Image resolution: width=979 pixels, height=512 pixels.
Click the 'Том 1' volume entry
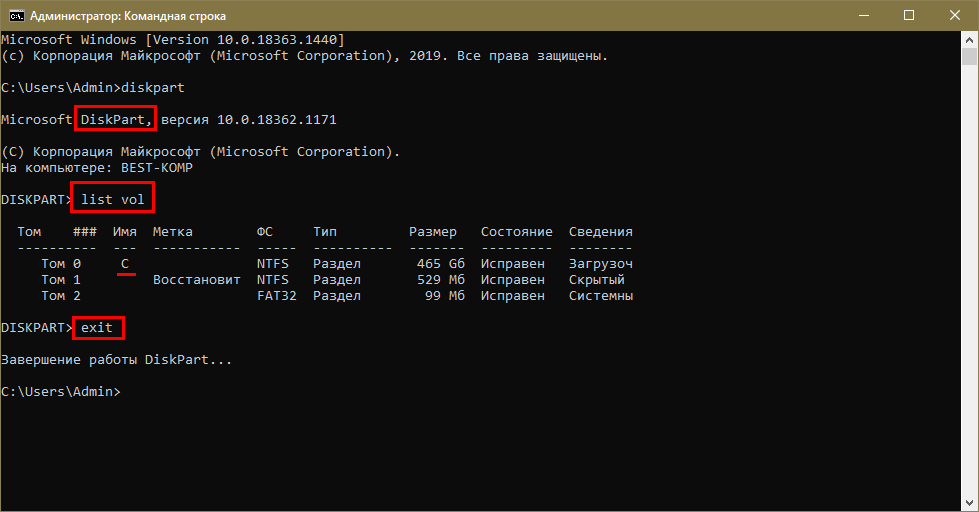61,280
